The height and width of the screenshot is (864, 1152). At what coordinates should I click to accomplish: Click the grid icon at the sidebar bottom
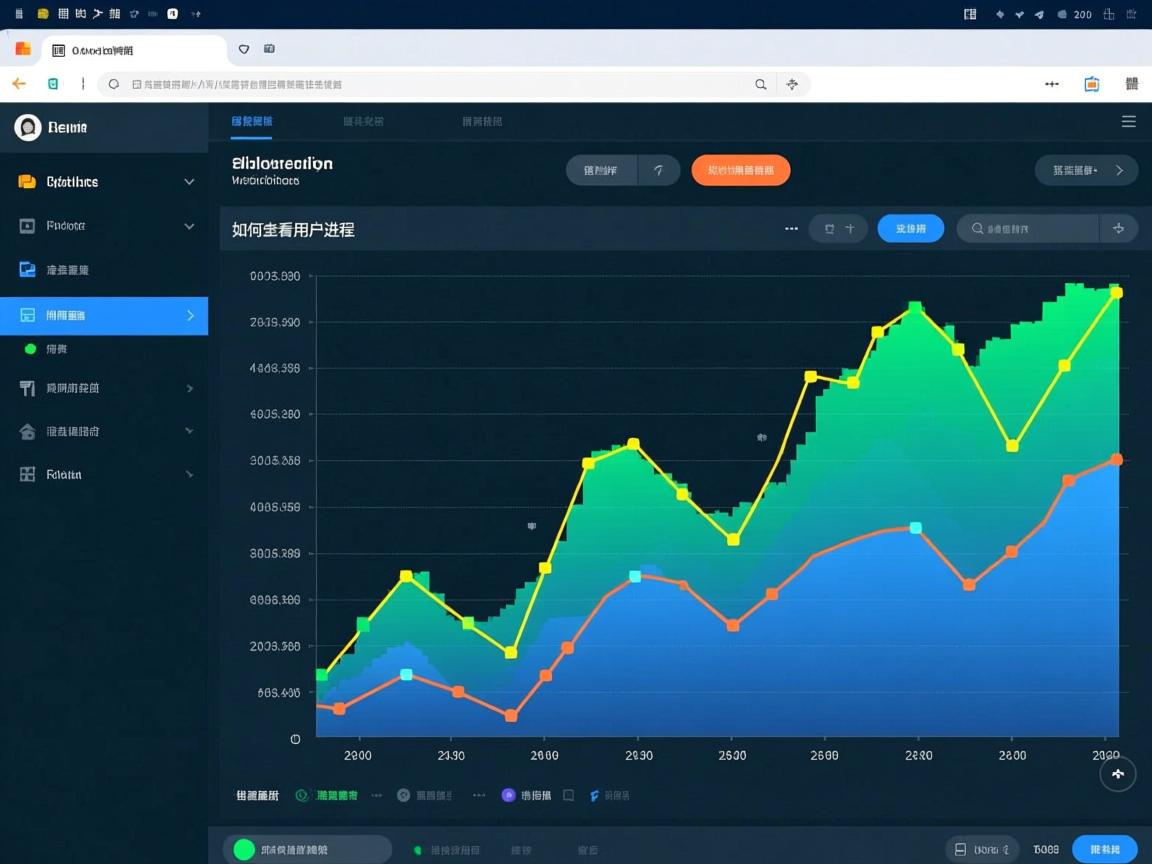(27, 474)
